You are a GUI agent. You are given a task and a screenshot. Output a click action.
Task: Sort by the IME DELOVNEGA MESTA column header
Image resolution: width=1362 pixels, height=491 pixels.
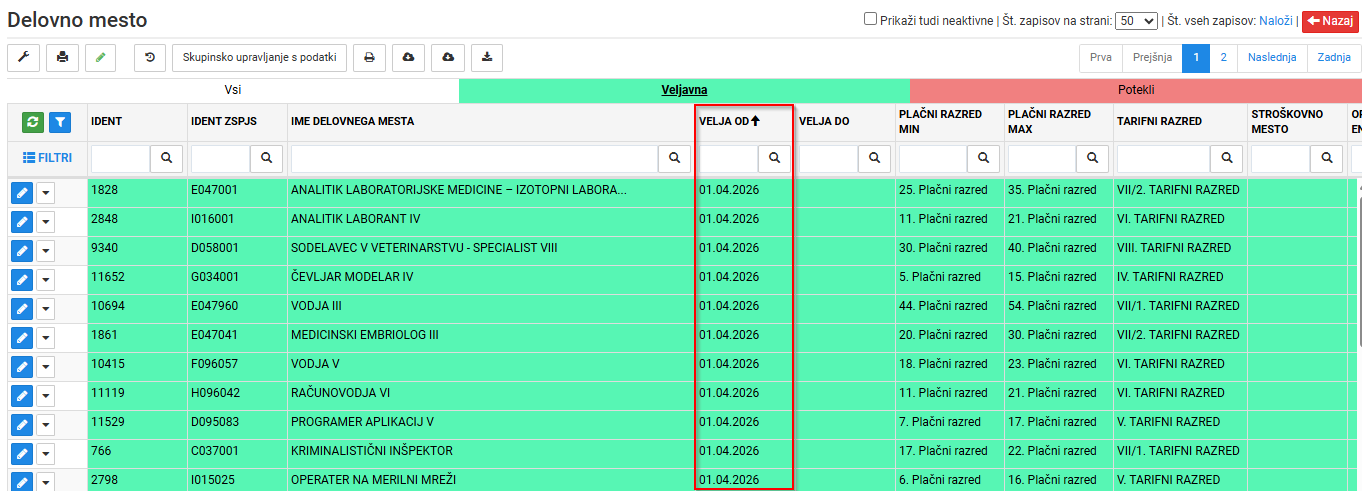tap(352, 122)
